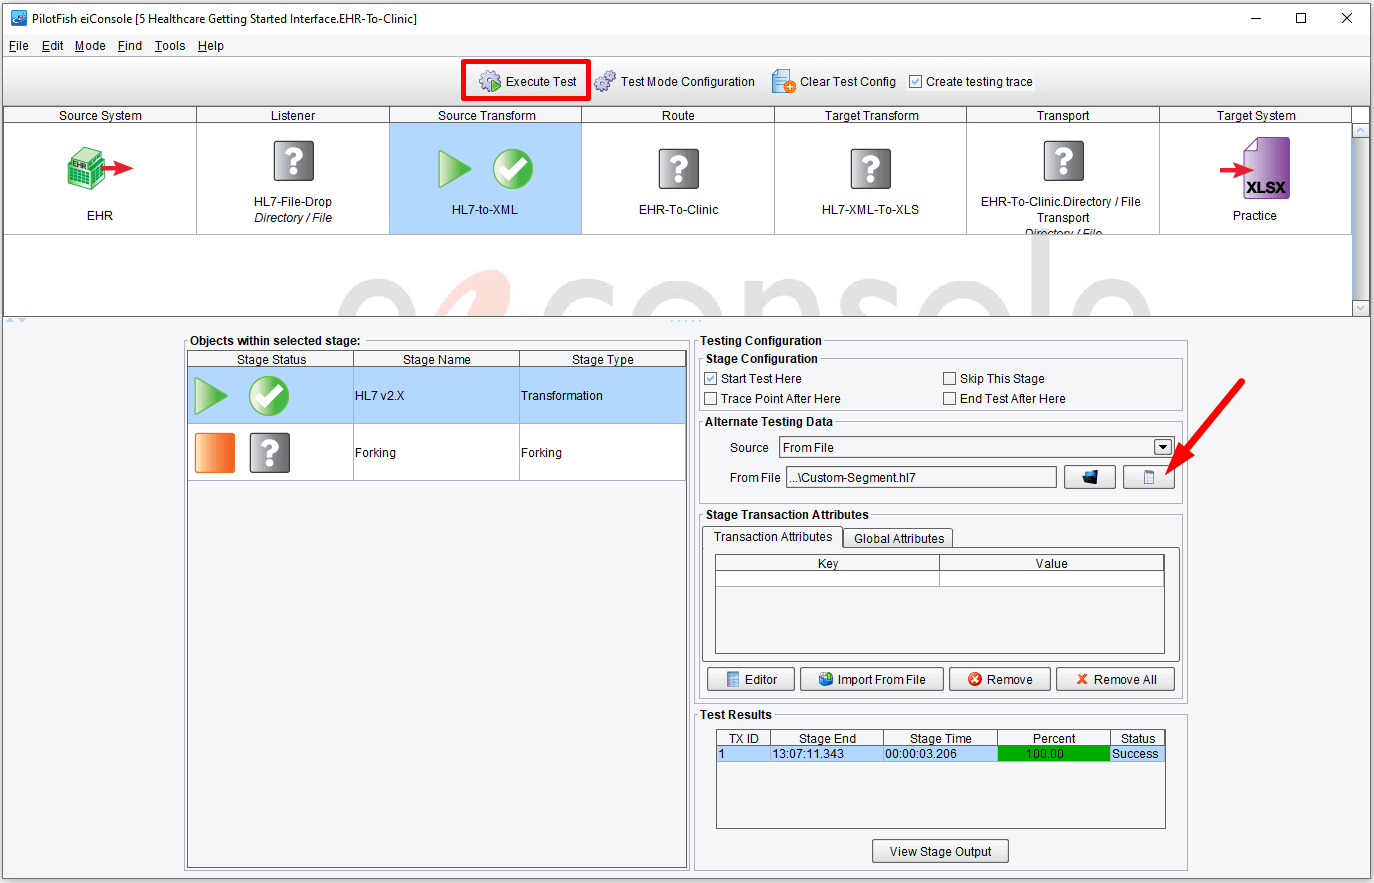Click the Value column header
This screenshot has height=883, width=1374.
coord(1052,564)
